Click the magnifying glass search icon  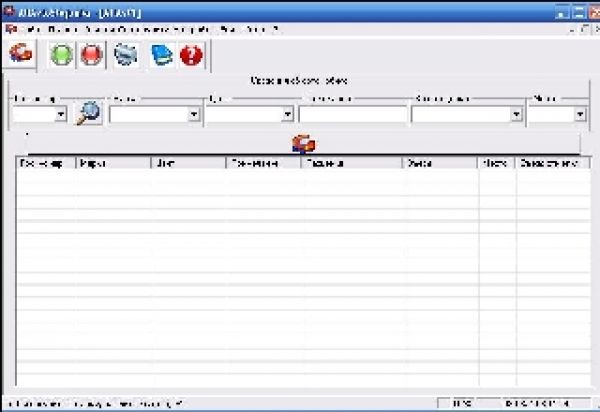click(x=88, y=113)
